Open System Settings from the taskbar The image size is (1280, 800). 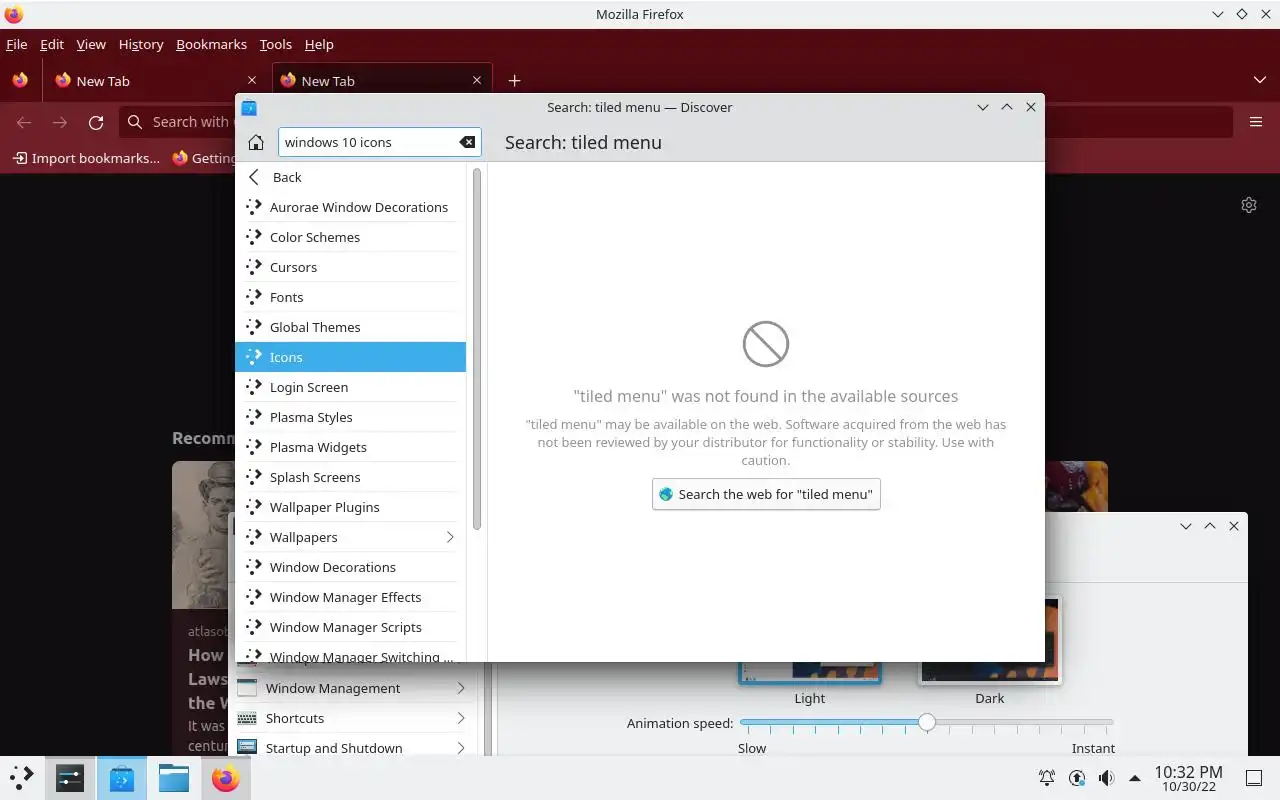70,777
